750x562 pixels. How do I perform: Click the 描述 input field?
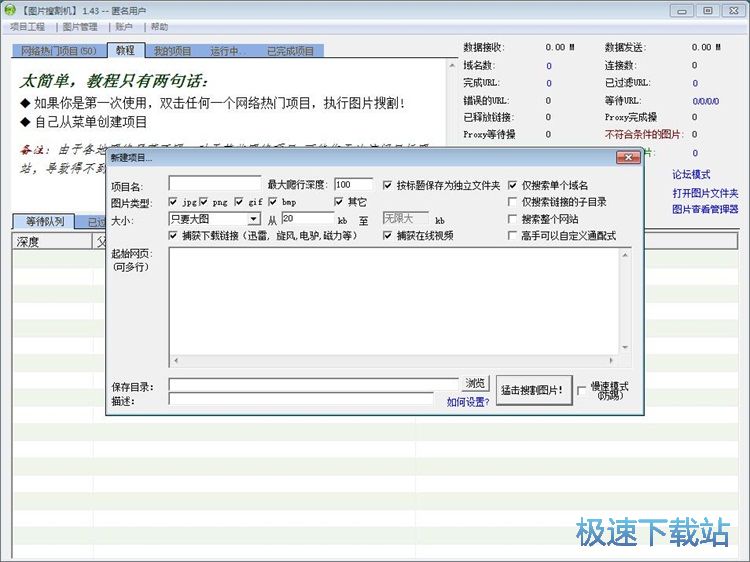(x=301, y=399)
